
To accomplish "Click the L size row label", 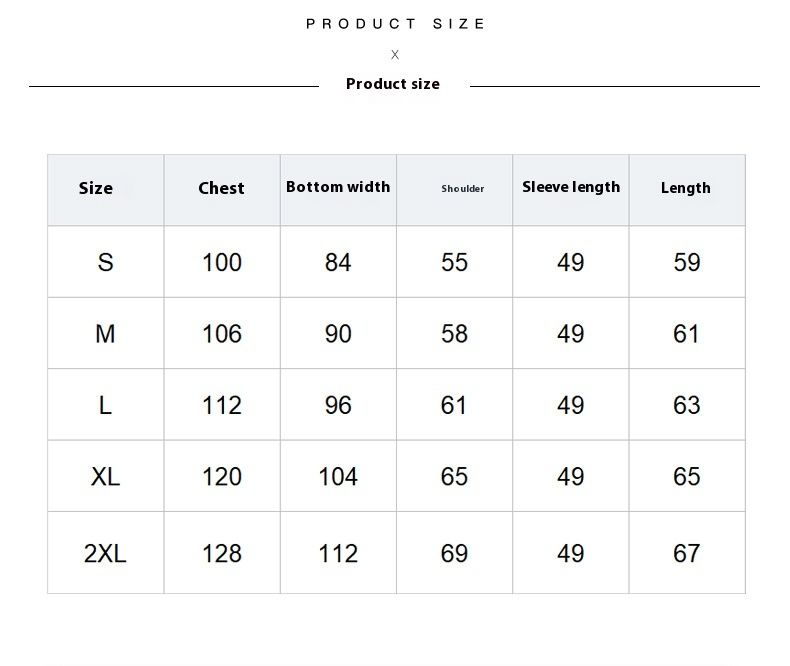I will [x=105, y=405].
